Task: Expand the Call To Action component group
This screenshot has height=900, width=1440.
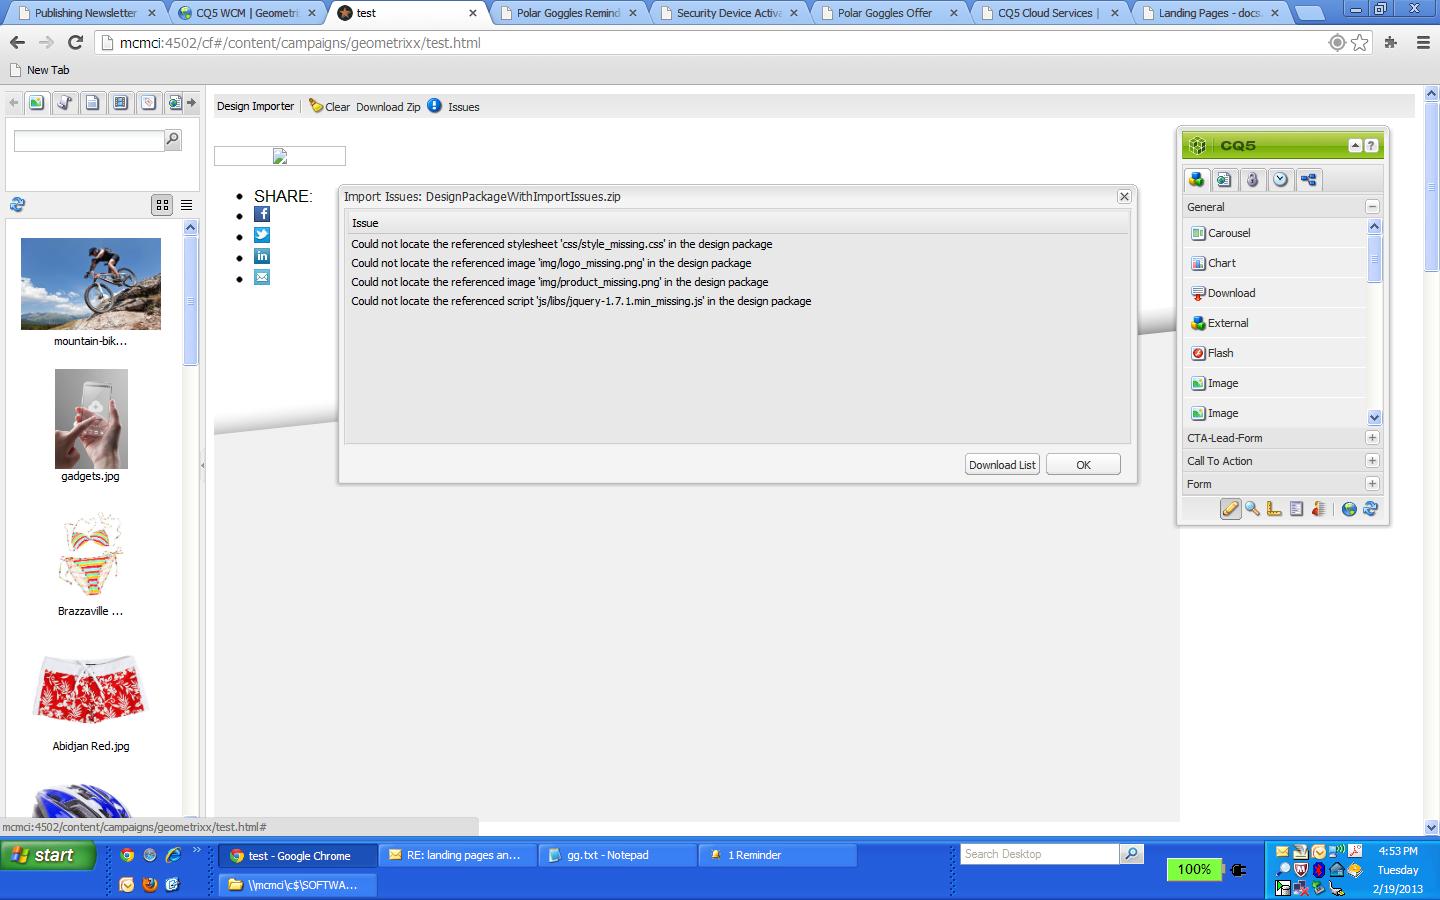Action: [1372, 461]
